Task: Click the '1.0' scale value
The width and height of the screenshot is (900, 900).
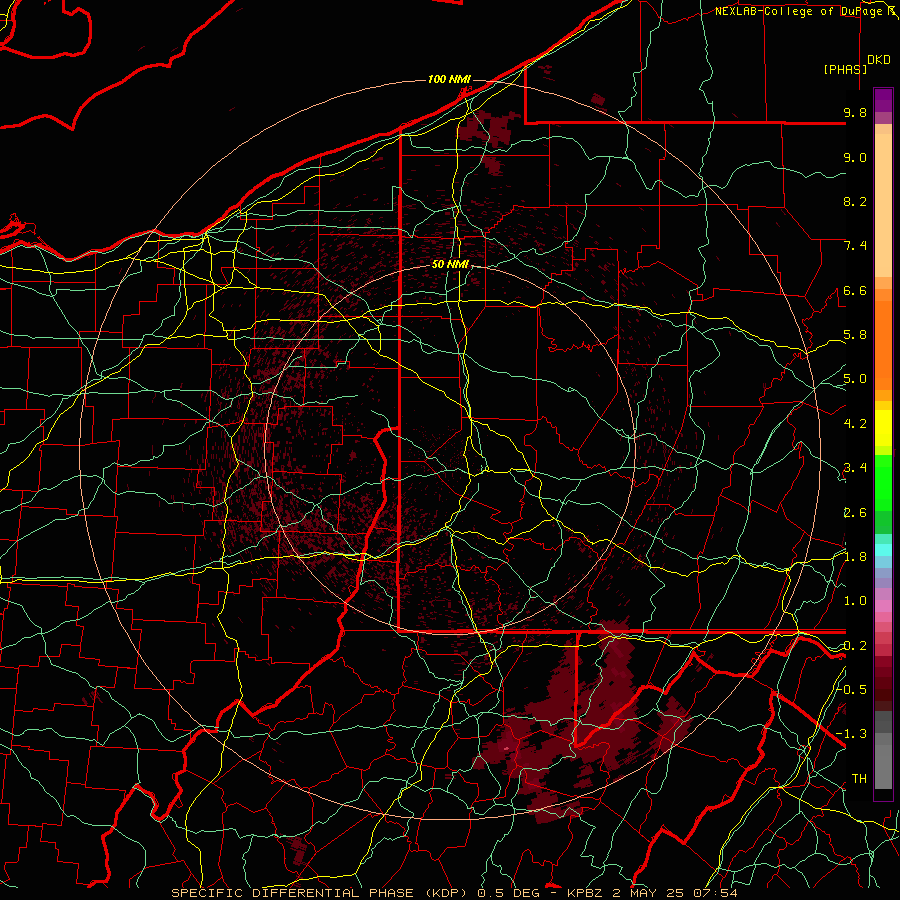Action: pos(855,601)
